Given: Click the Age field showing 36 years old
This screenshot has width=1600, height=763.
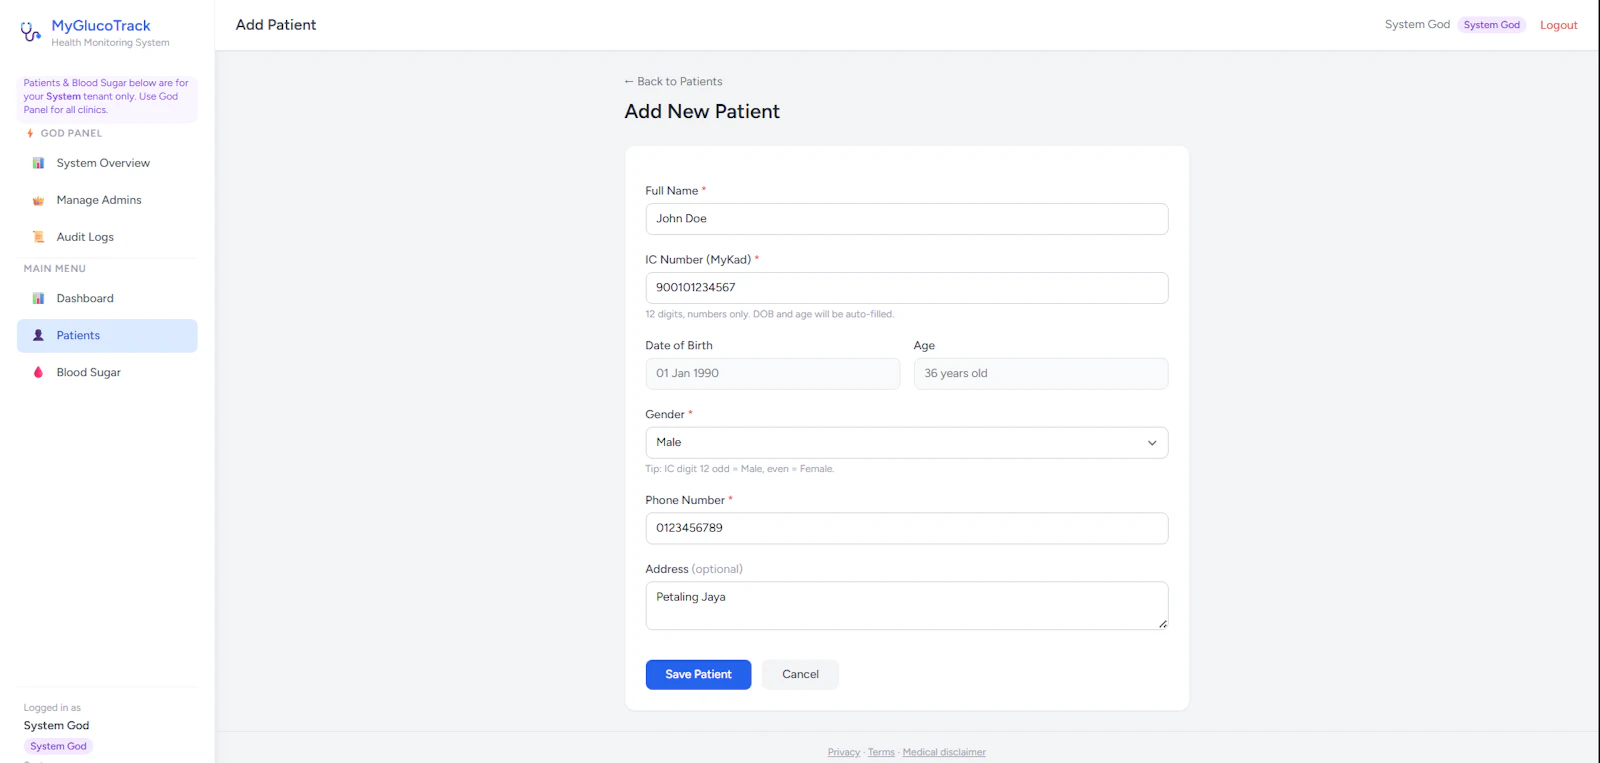Looking at the screenshot, I should coord(1040,374).
